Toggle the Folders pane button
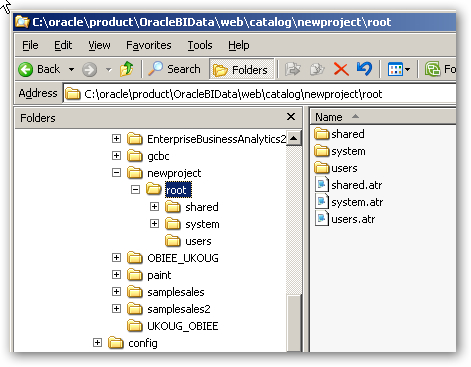471x367 pixels. [x=241, y=69]
